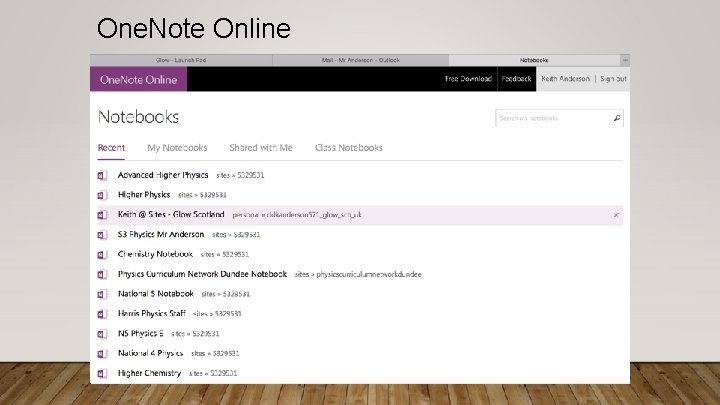Open the Shared with Me tab

[x=261, y=148]
